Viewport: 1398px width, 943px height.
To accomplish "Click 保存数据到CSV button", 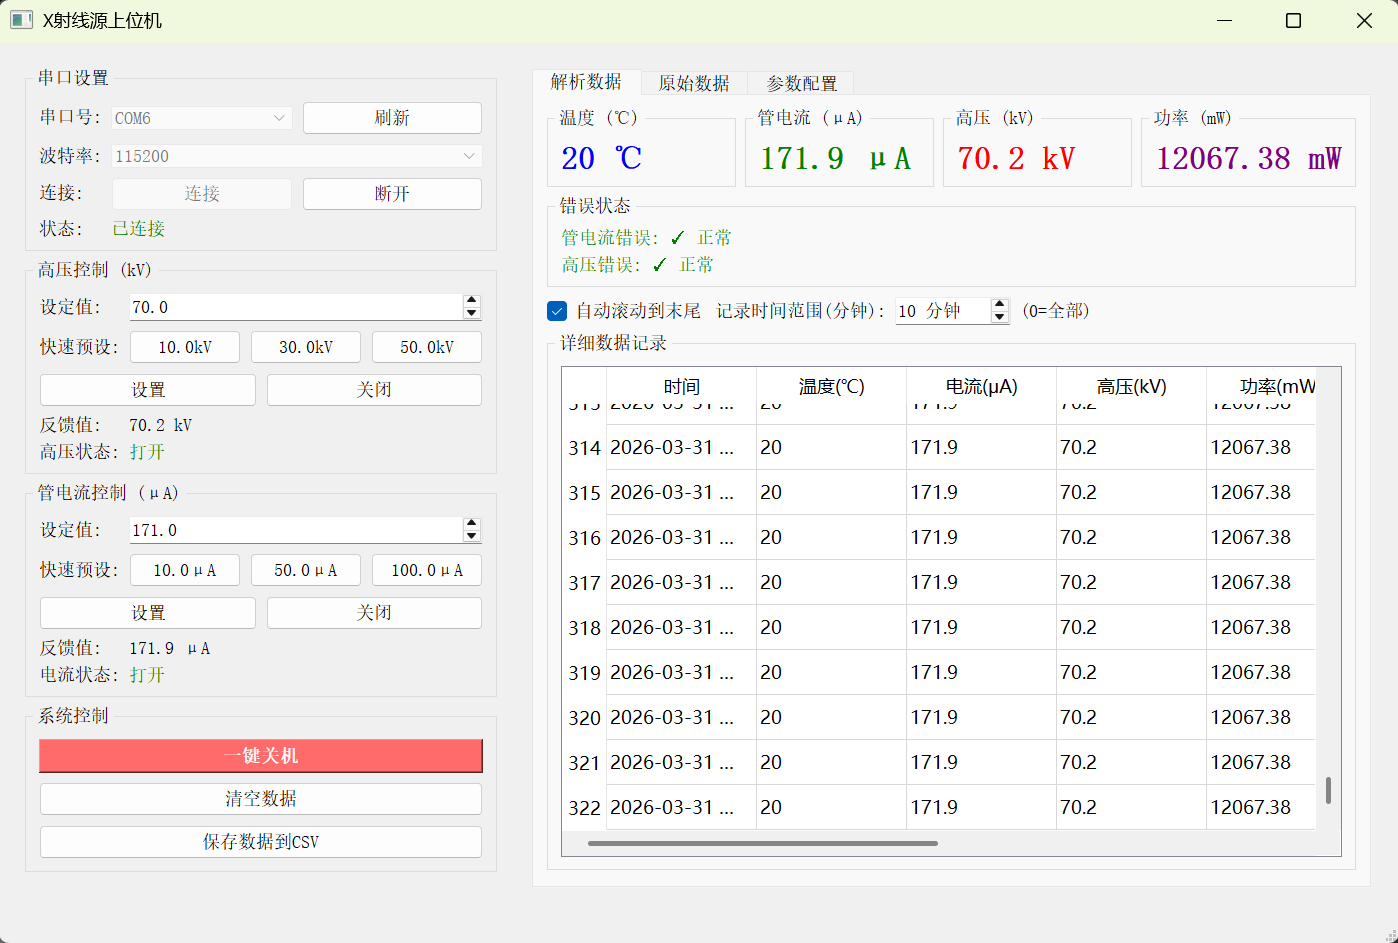I will [261, 842].
